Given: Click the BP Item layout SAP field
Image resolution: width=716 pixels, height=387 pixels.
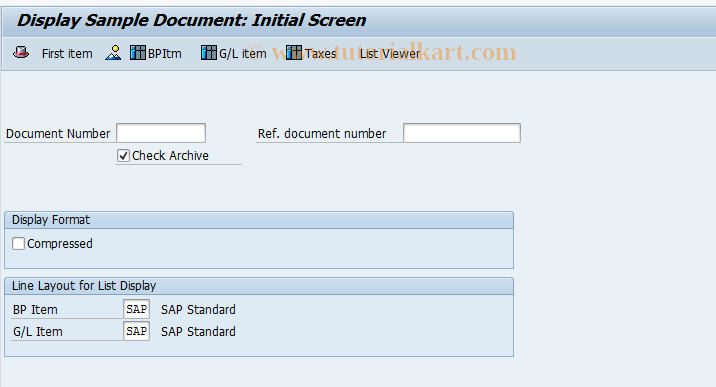Looking at the screenshot, I should point(137,309).
